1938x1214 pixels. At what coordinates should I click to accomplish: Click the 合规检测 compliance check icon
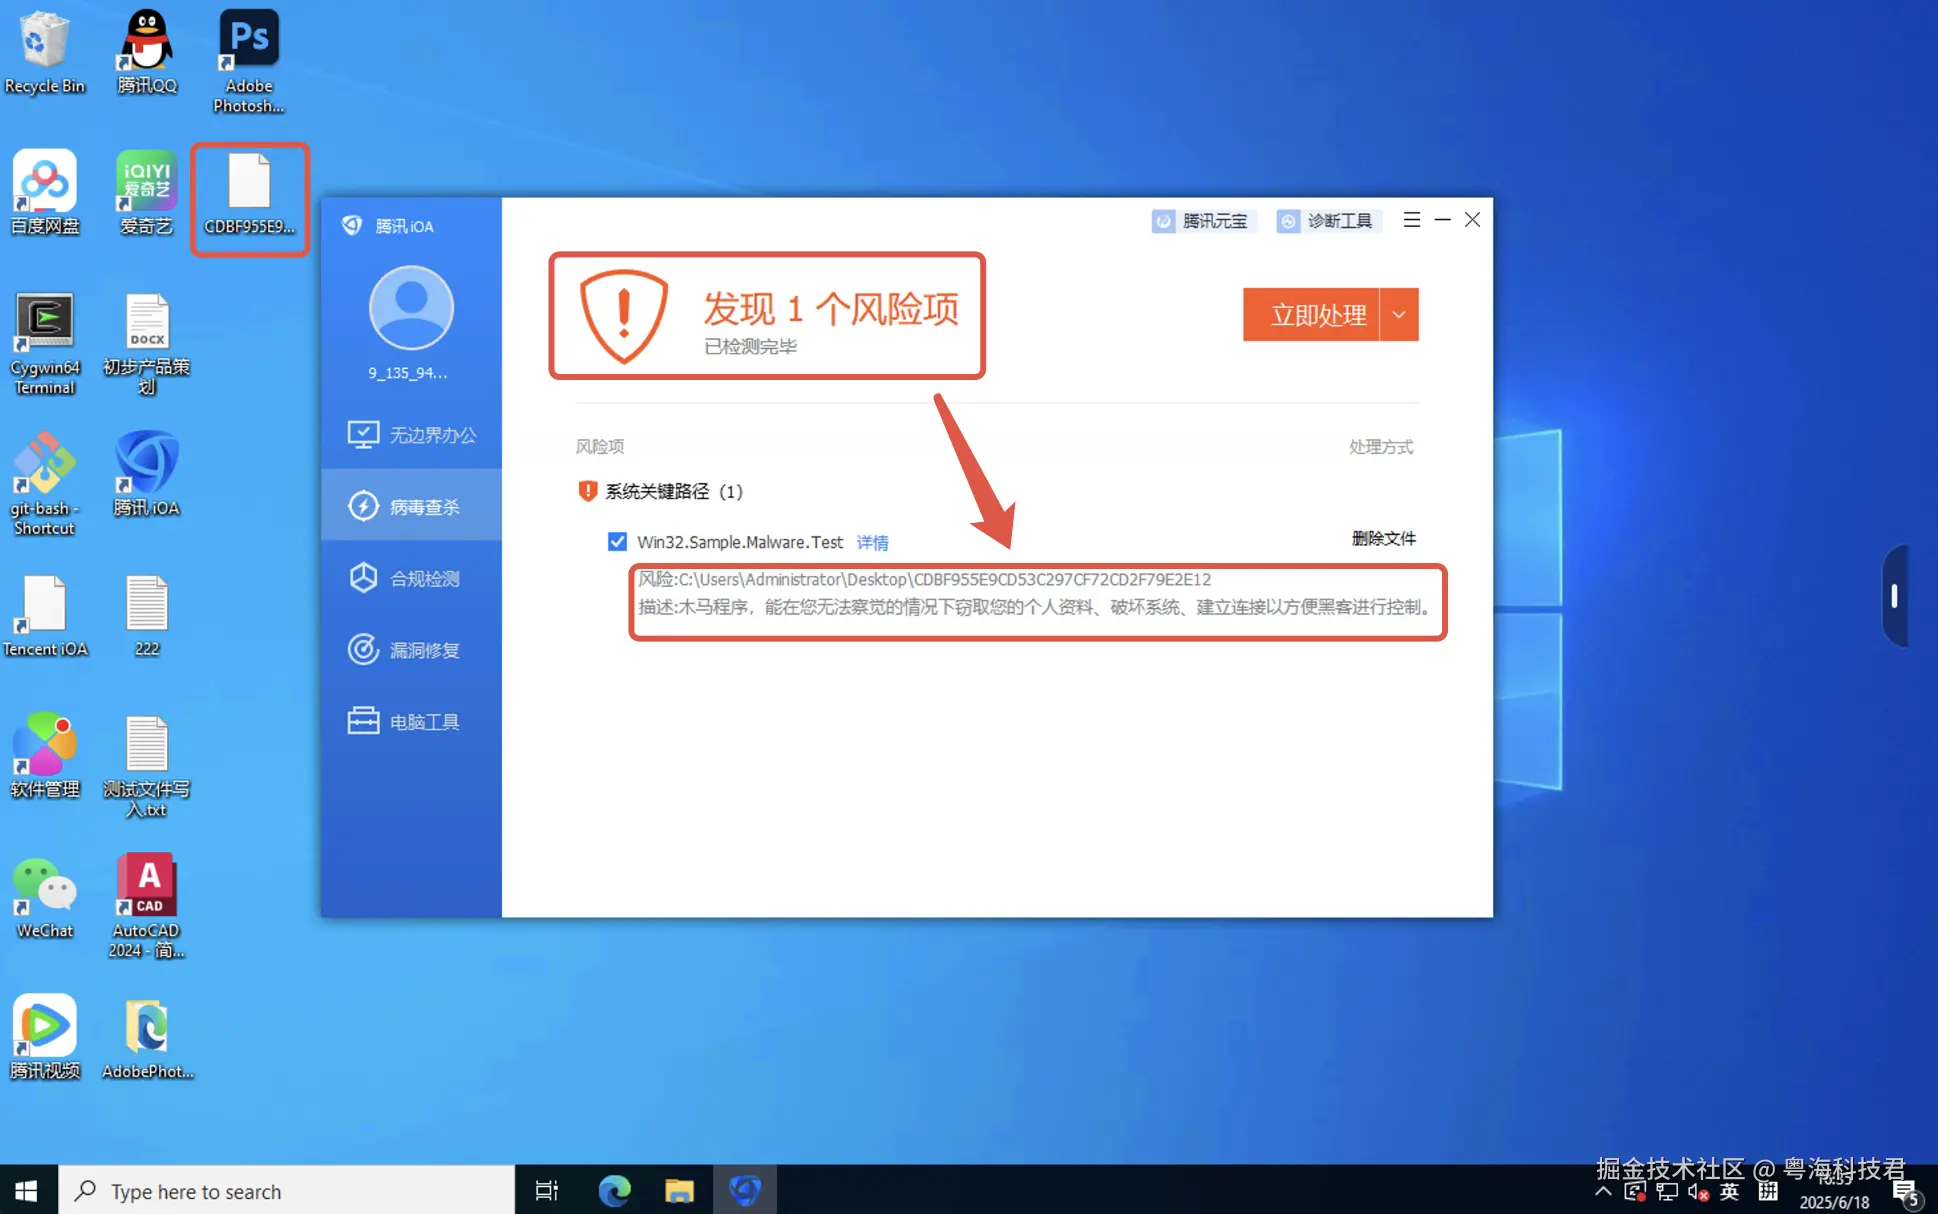coord(363,578)
